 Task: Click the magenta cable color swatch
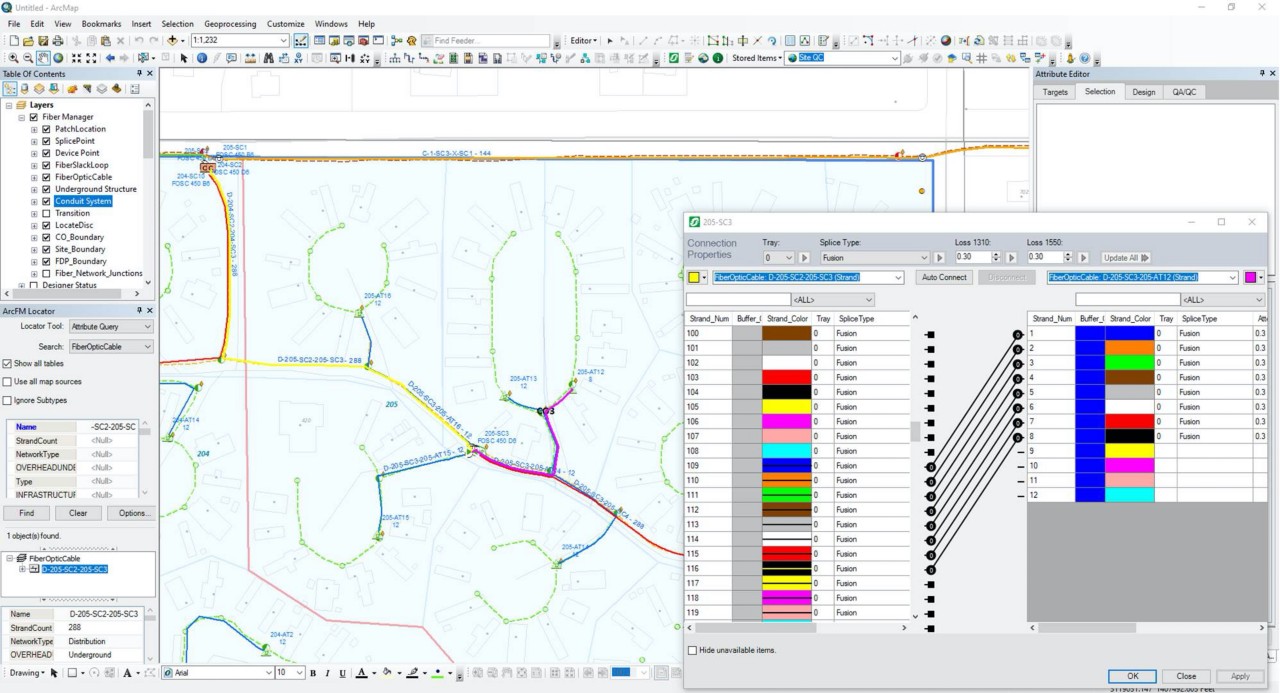click(1250, 277)
